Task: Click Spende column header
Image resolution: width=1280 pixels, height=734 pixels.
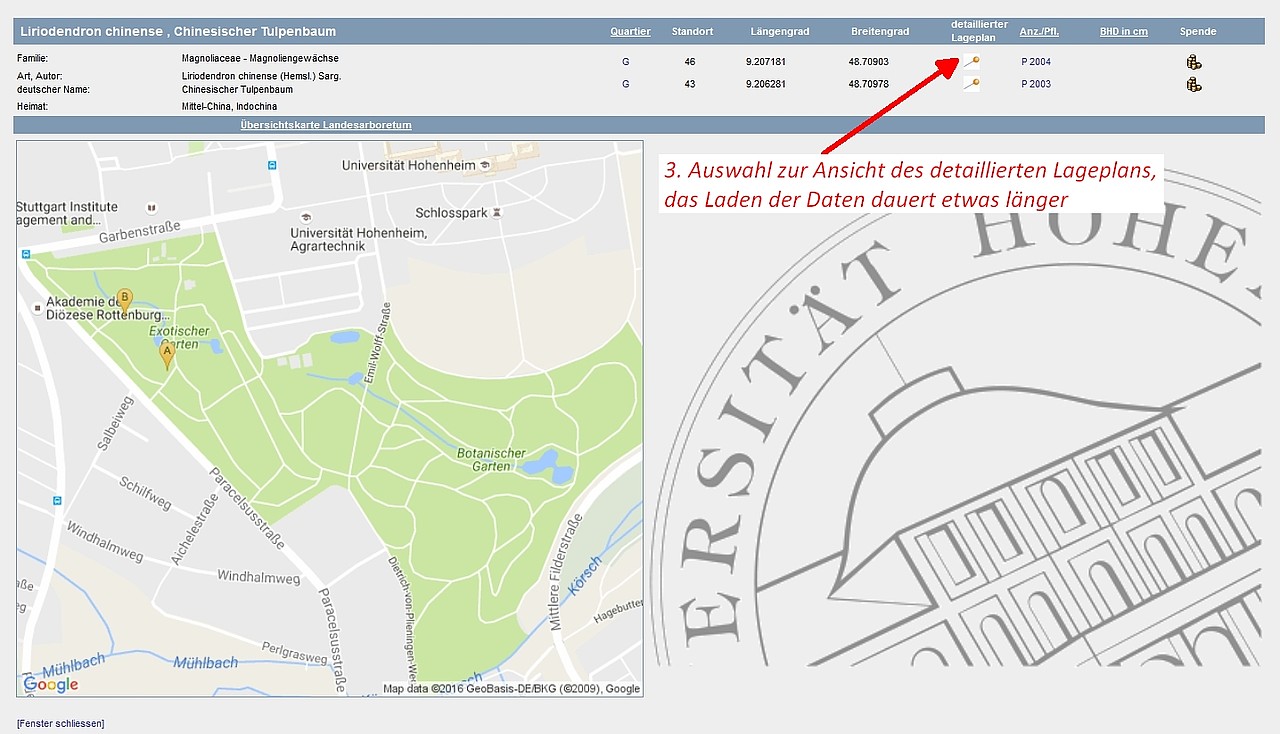Action: tap(1198, 32)
